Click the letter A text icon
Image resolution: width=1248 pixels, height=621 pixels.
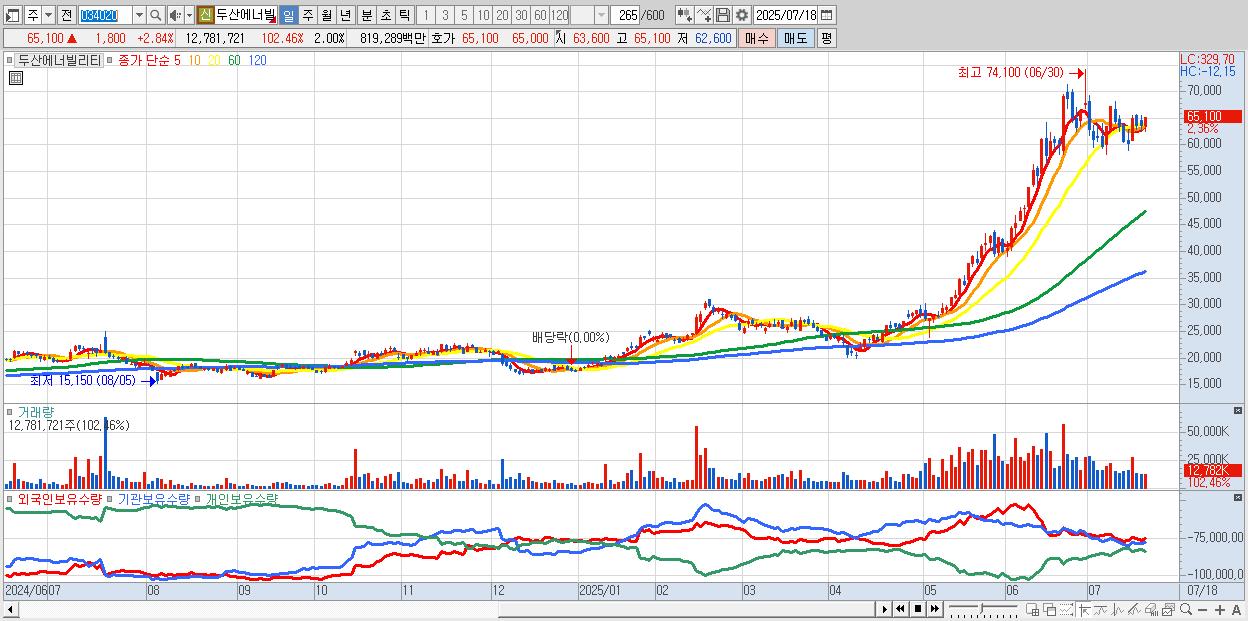pos(1236,610)
